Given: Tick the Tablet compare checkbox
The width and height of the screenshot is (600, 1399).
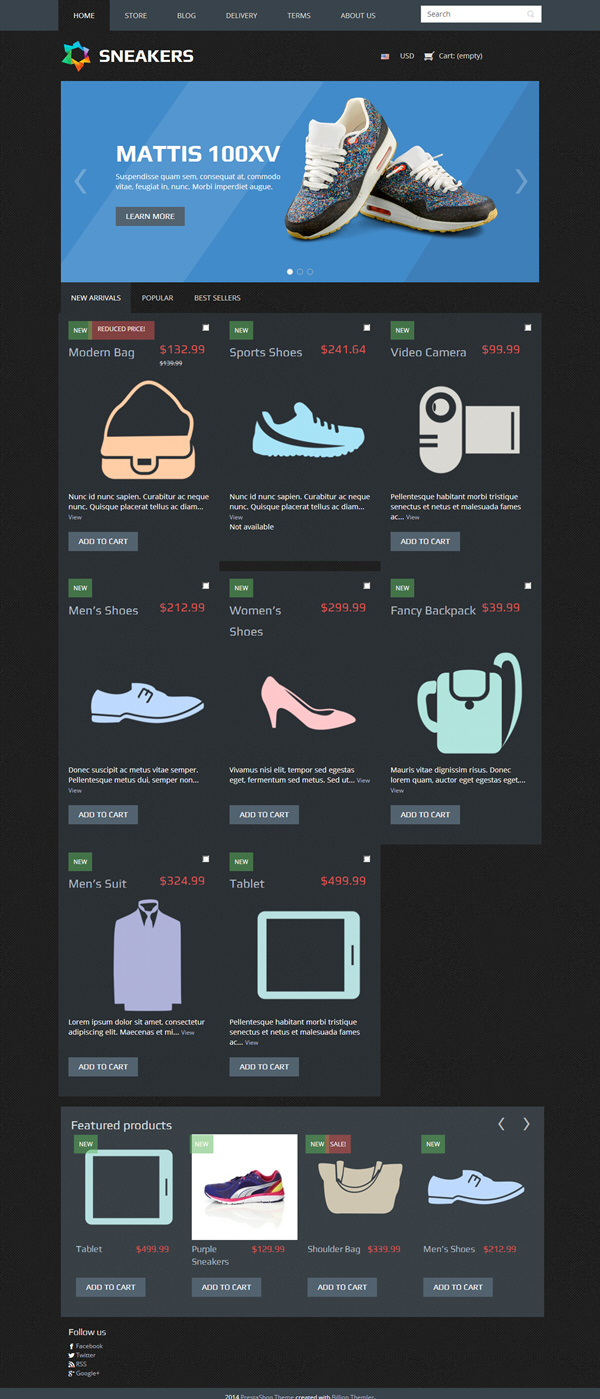Looking at the screenshot, I should coord(367,859).
